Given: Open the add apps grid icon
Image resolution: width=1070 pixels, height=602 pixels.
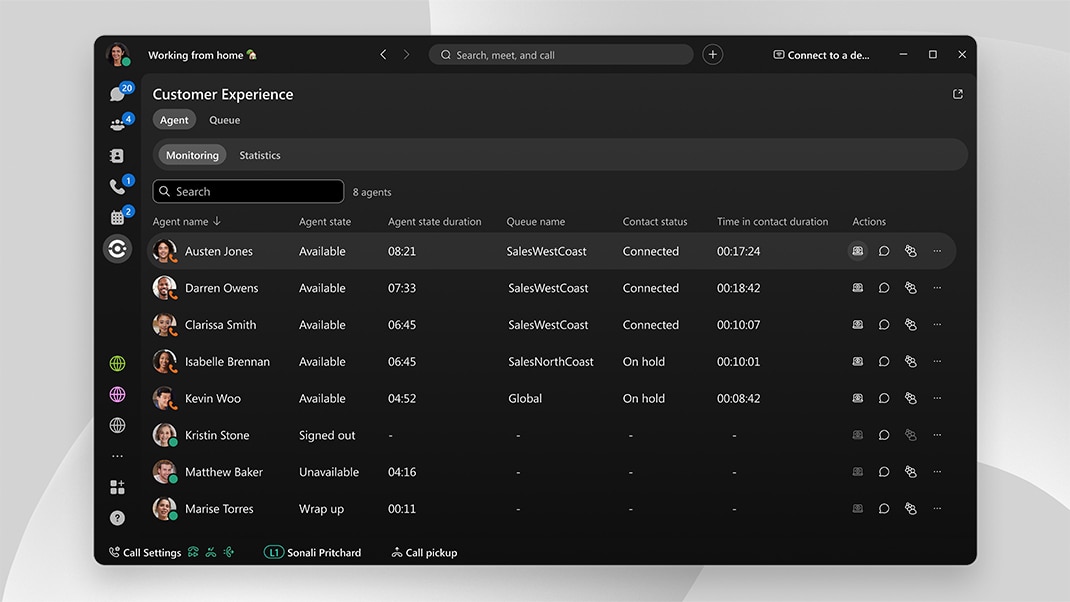Looking at the screenshot, I should 117,487.
